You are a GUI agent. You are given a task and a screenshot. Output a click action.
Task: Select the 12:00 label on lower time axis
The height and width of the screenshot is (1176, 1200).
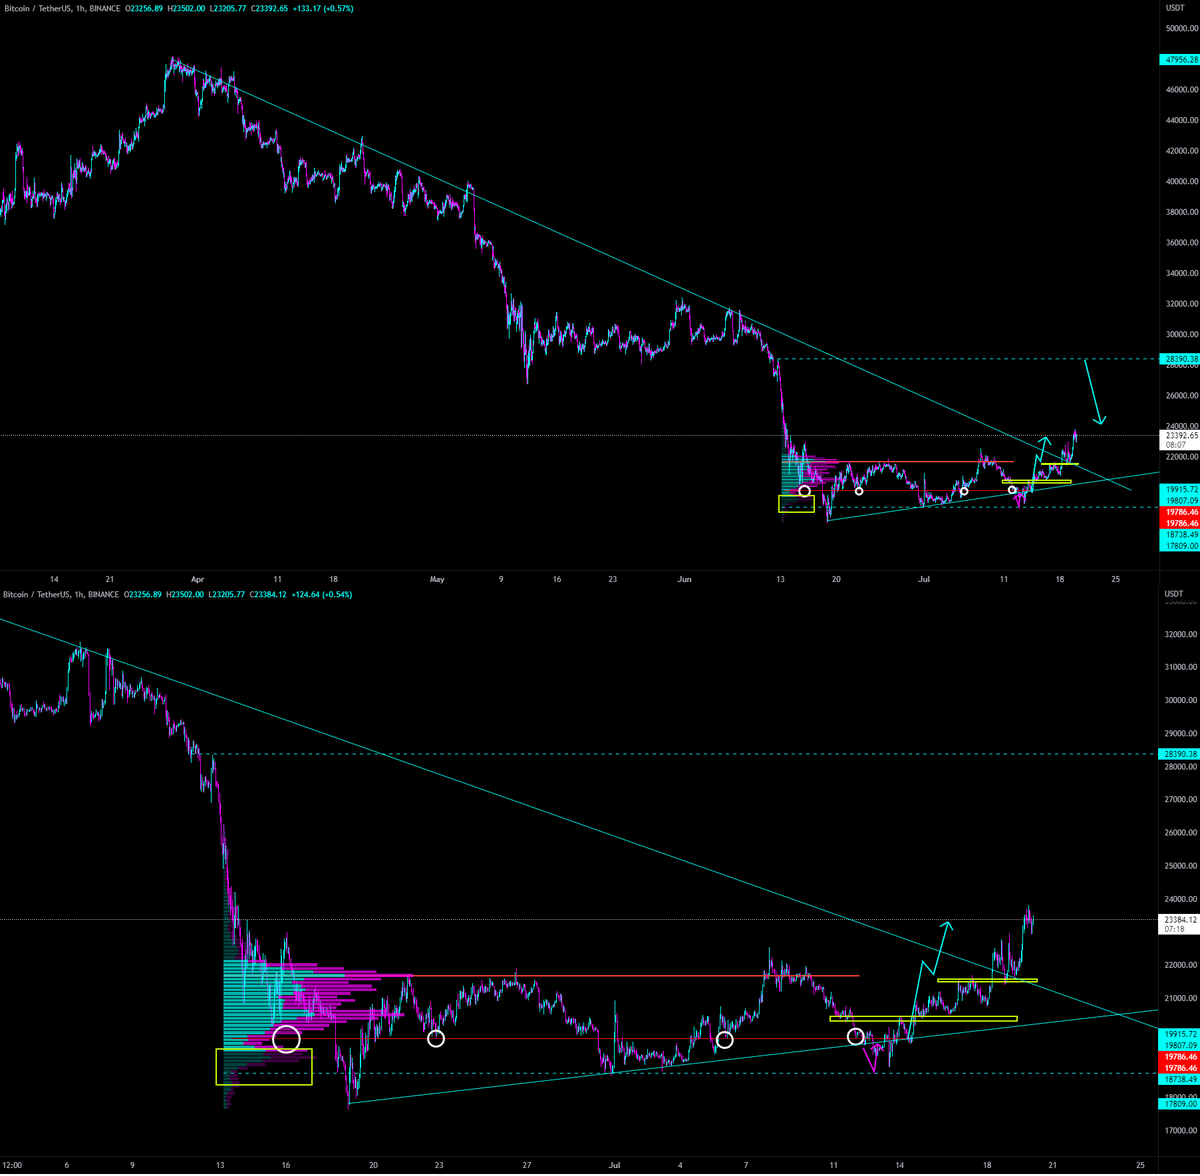point(13,1165)
